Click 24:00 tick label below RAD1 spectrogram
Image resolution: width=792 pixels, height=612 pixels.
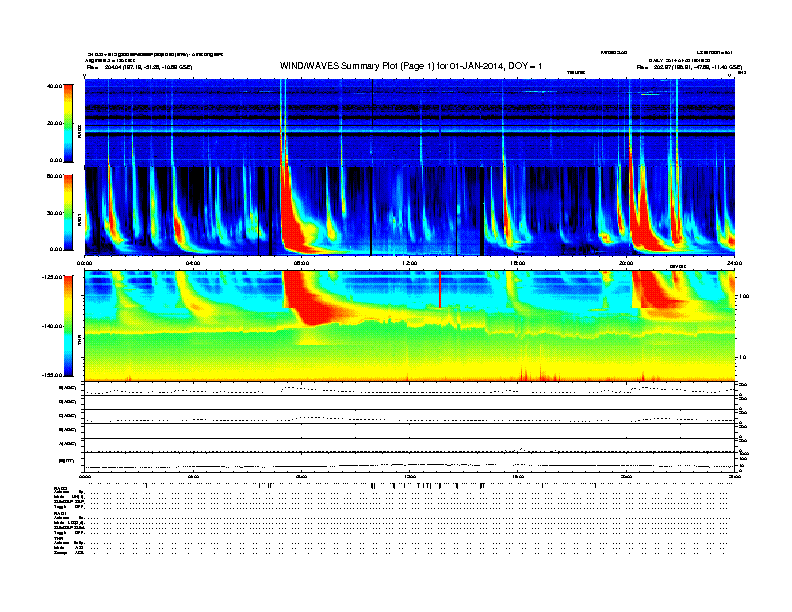click(x=734, y=263)
